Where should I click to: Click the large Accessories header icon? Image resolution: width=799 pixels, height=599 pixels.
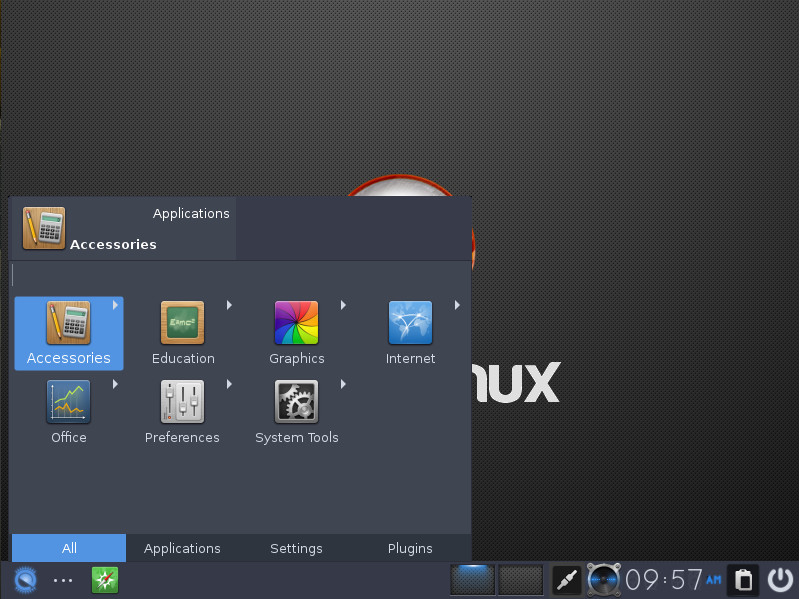pyautogui.click(x=44, y=228)
